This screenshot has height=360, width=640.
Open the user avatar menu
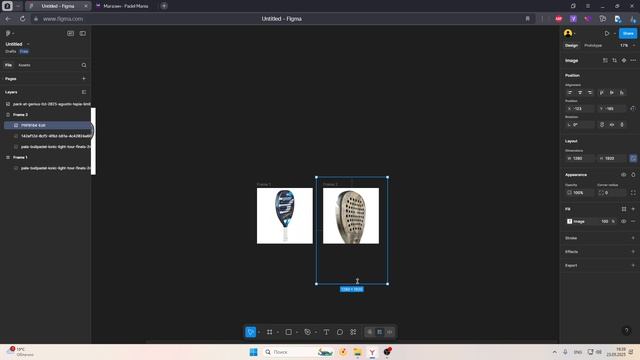(568, 33)
